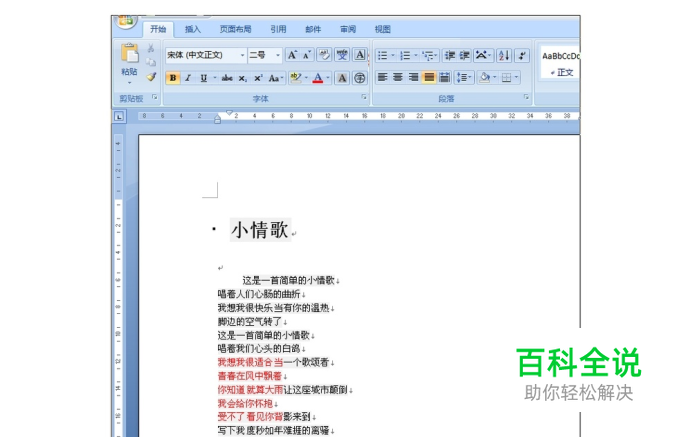Click the Copy icon in the clipboard group
This screenshot has width=692, height=437.
(x=151, y=62)
